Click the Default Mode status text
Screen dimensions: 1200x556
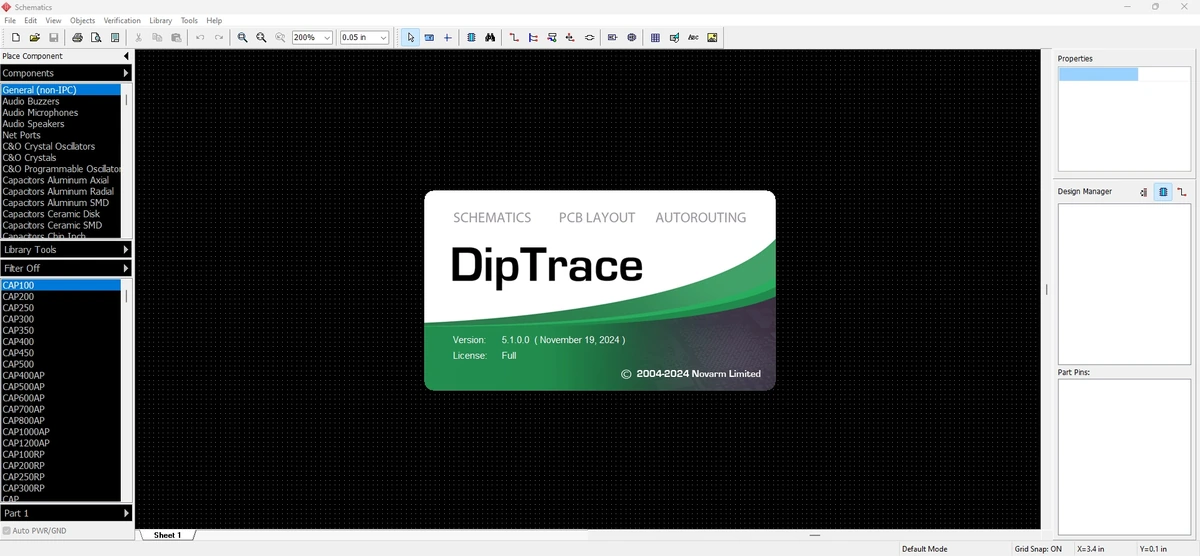pyautogui.click(x=924, y=549)
